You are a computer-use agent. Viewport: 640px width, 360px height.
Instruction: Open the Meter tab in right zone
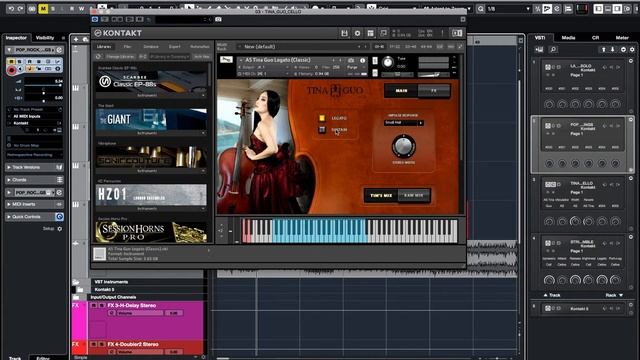(x=622, y=38)
